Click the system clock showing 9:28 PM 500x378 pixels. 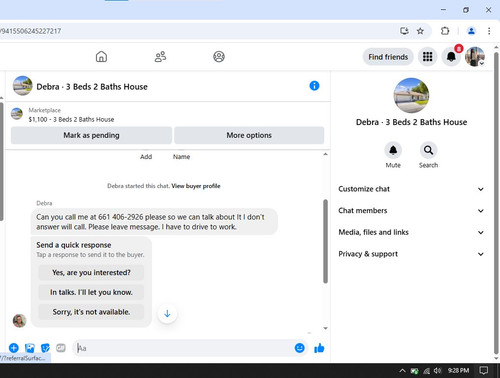coord(458,371)
